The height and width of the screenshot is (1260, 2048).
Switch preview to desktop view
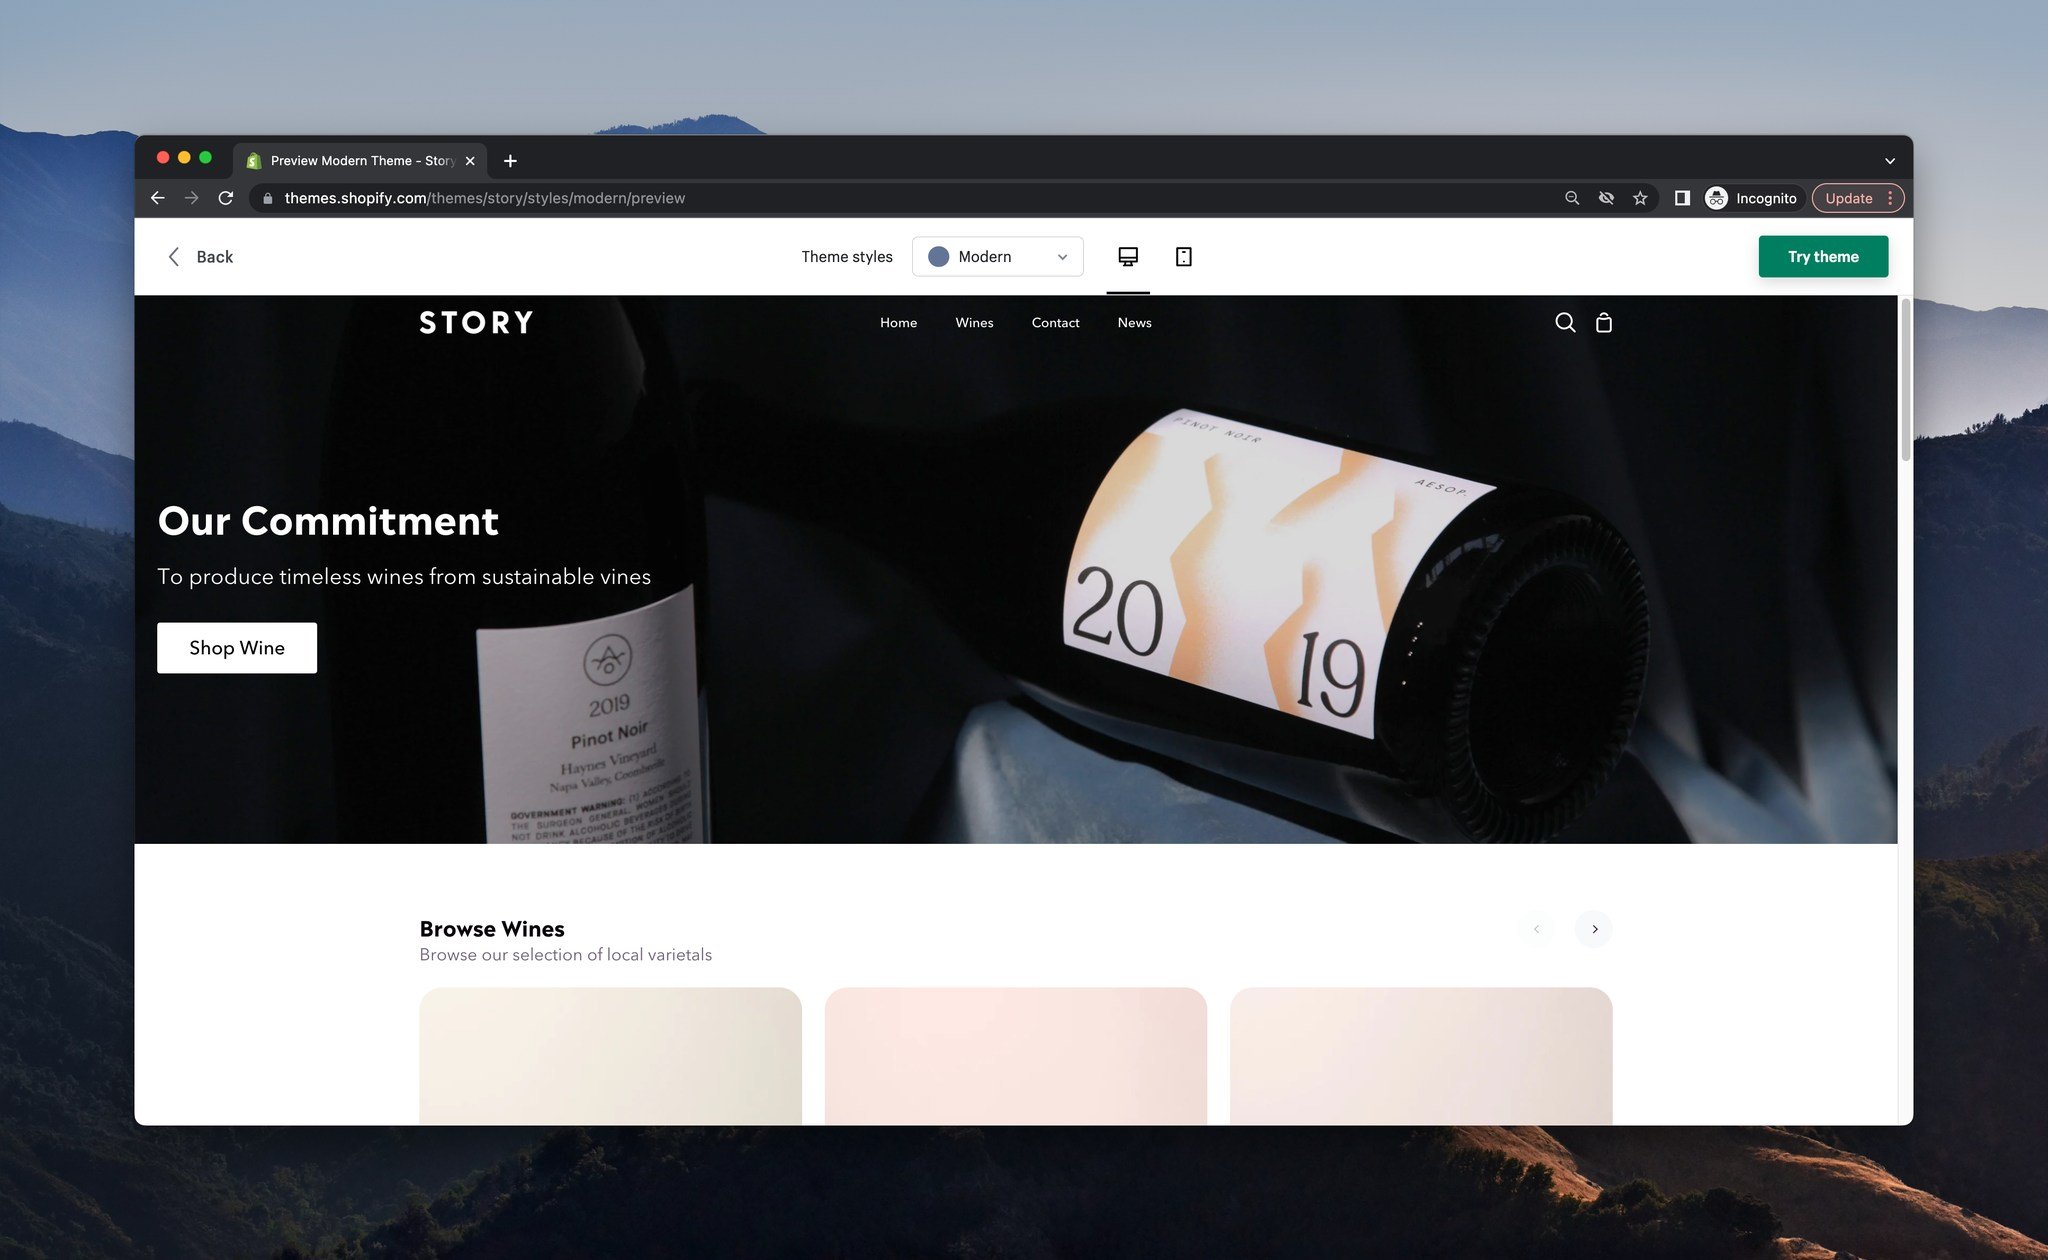pos(1127,256)
